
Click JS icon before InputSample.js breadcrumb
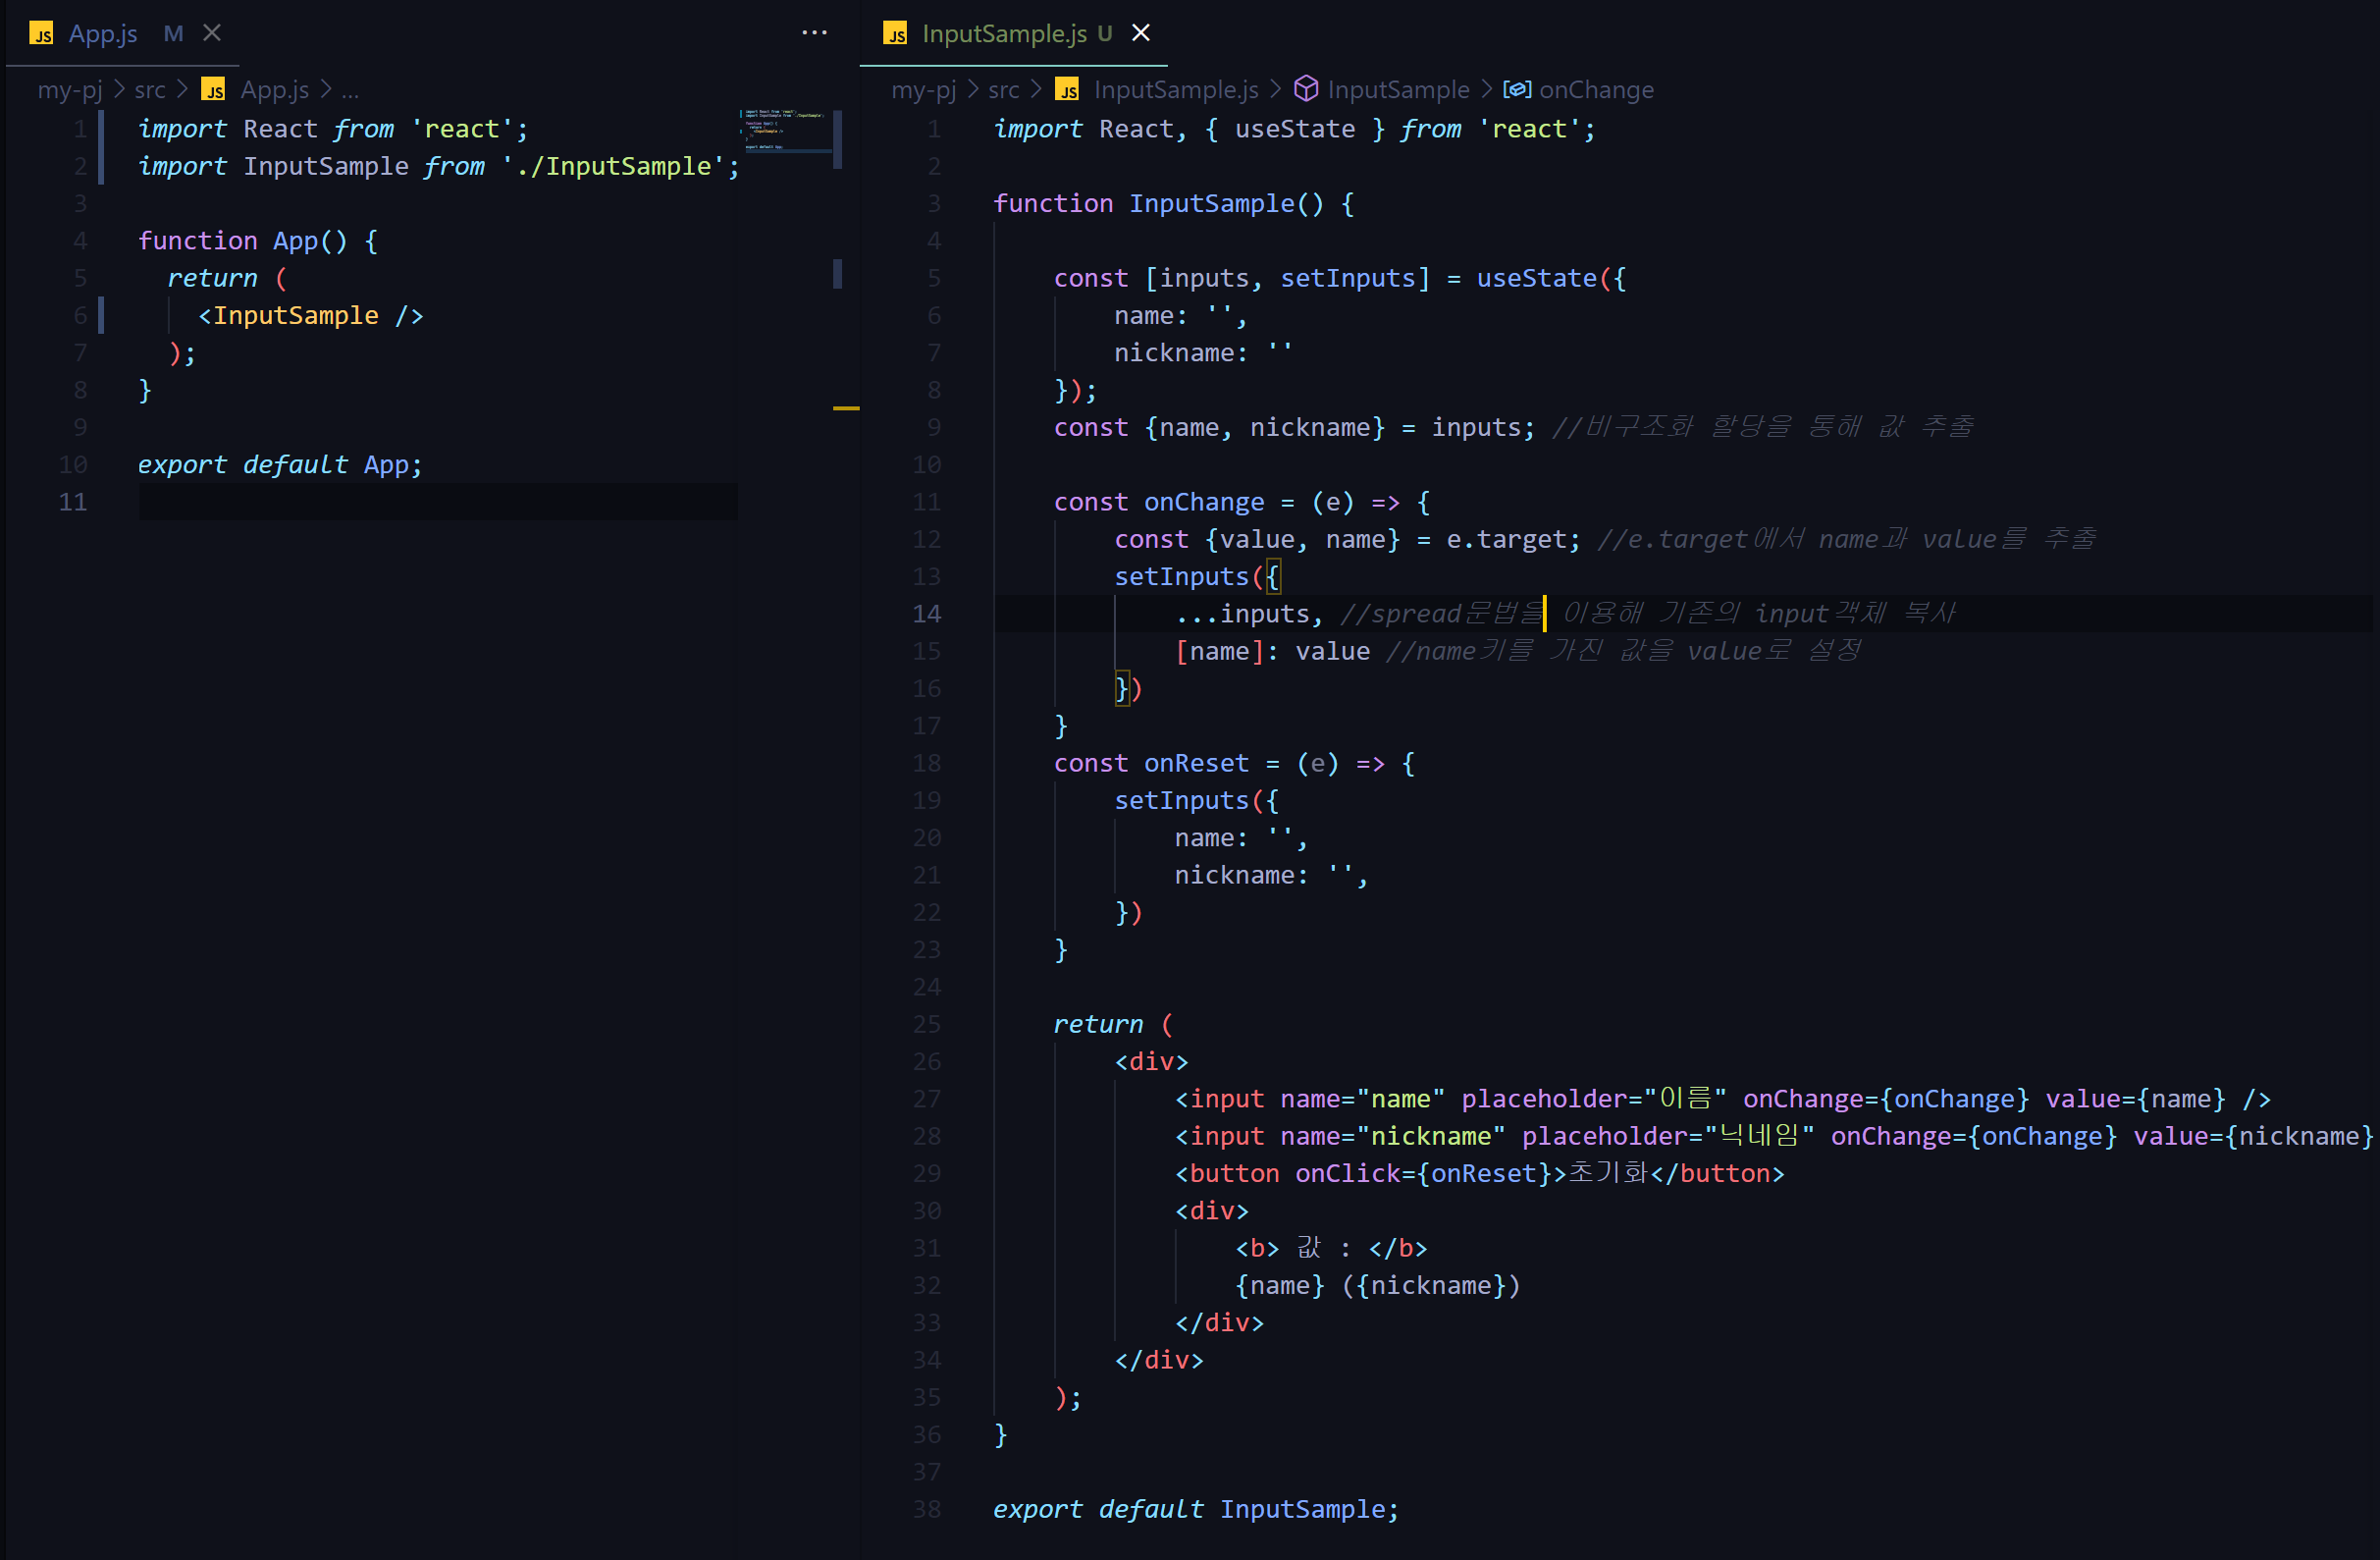(1067, 90)
